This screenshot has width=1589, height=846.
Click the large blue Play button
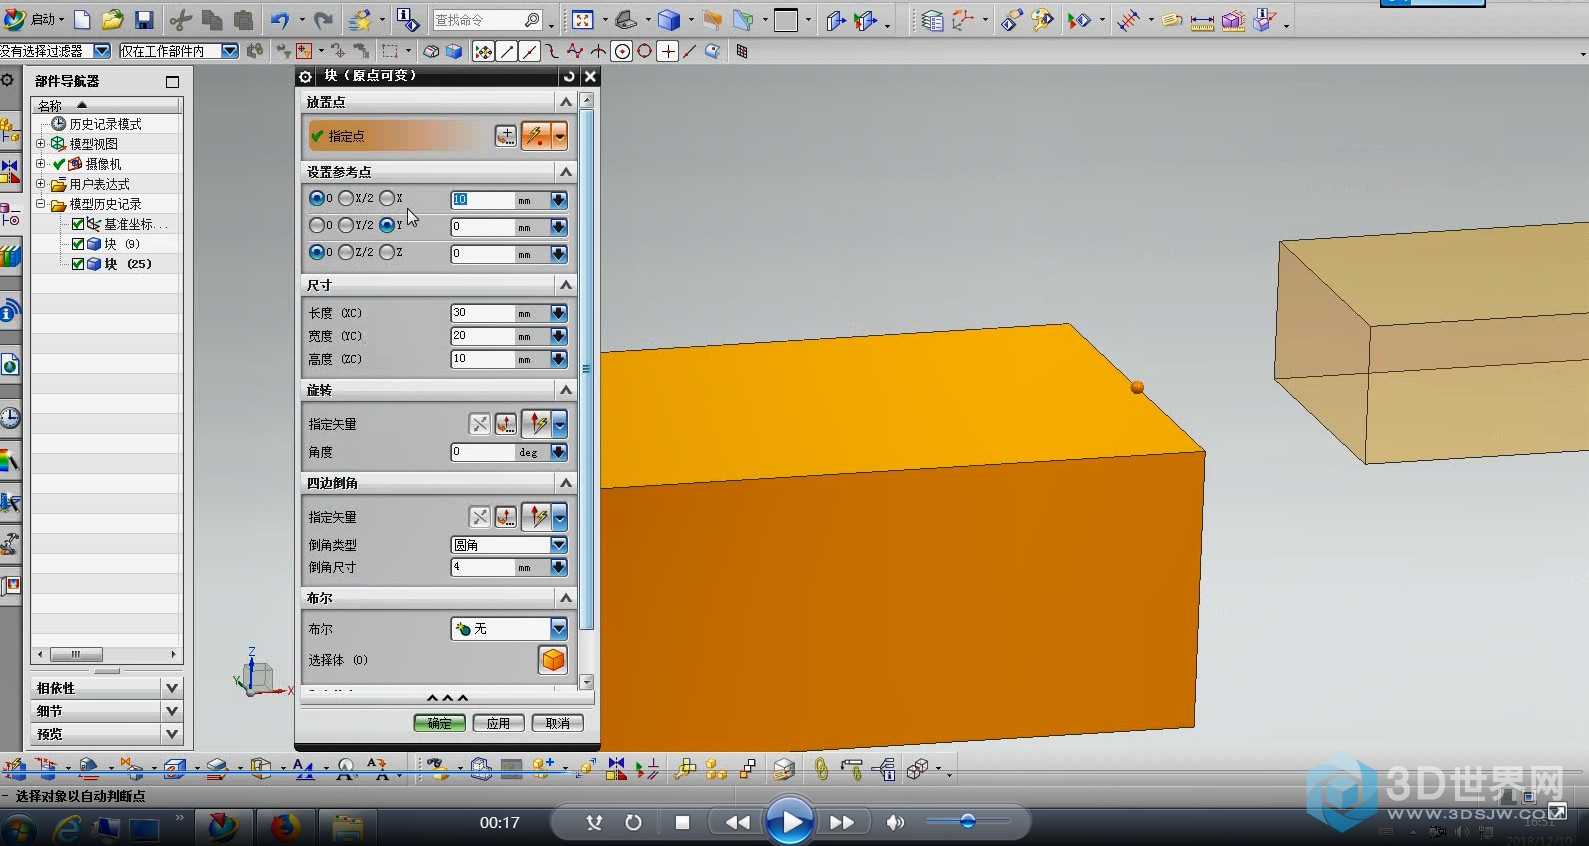pyautogui.click(x=790, y=822)
